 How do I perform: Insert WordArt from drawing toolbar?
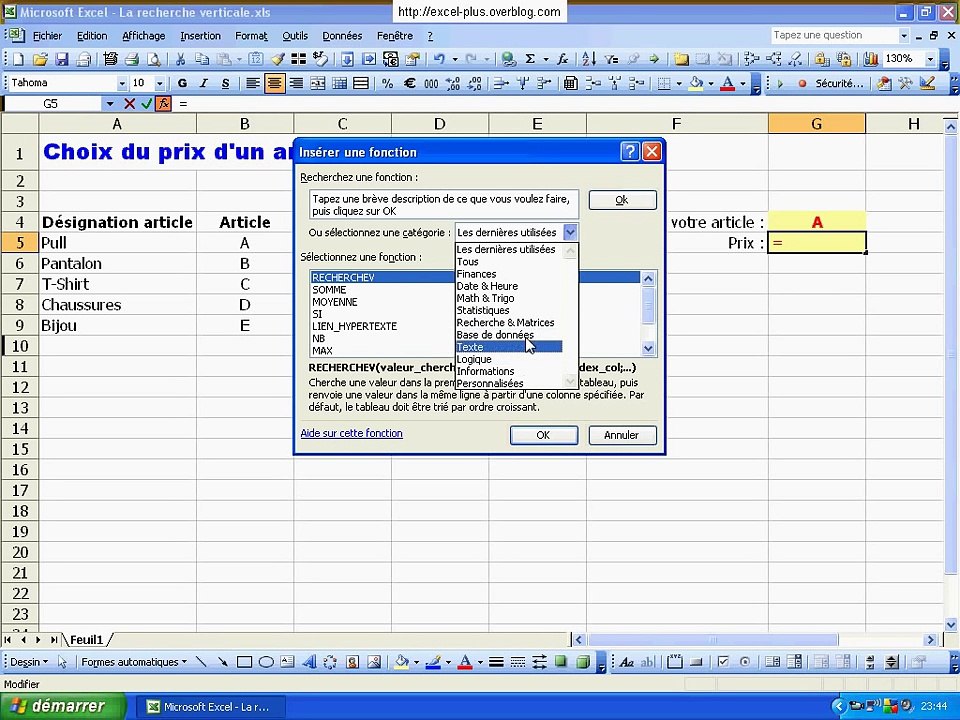point(309,662)
